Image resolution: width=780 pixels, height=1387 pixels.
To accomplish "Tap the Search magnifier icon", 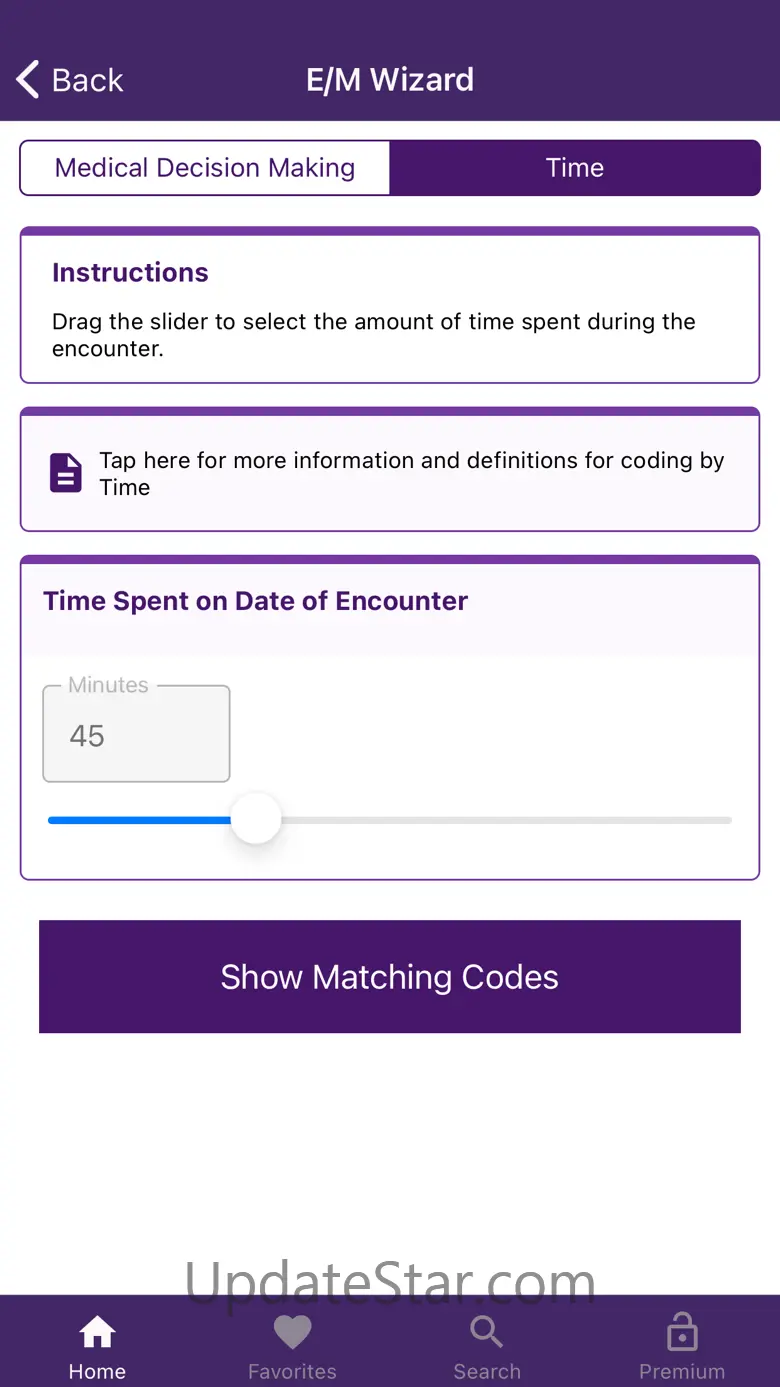I will (x=487, y=1332).
